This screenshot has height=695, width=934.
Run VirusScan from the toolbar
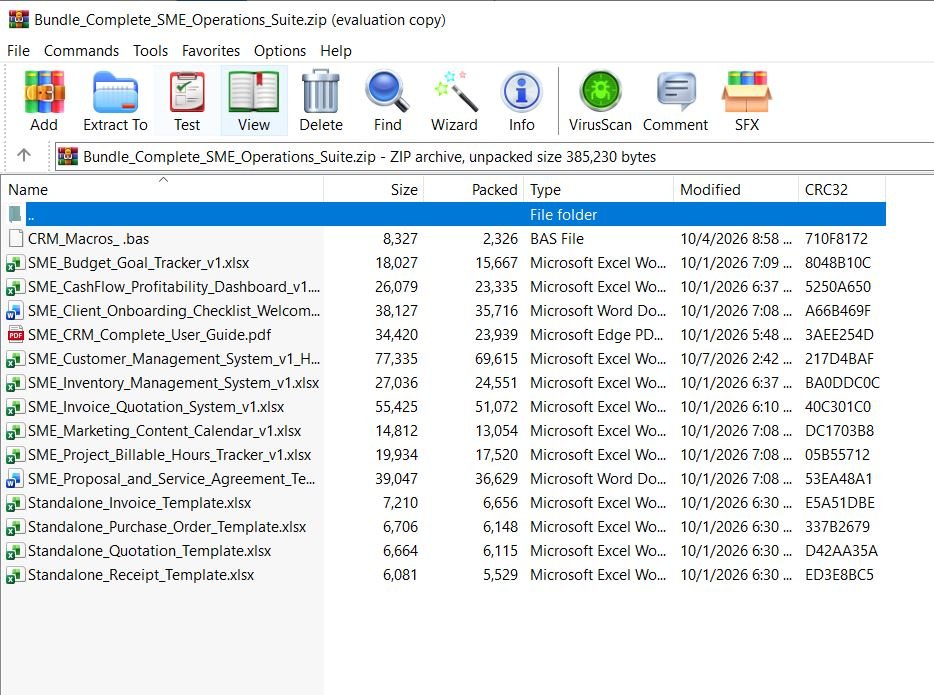(600, 92)
